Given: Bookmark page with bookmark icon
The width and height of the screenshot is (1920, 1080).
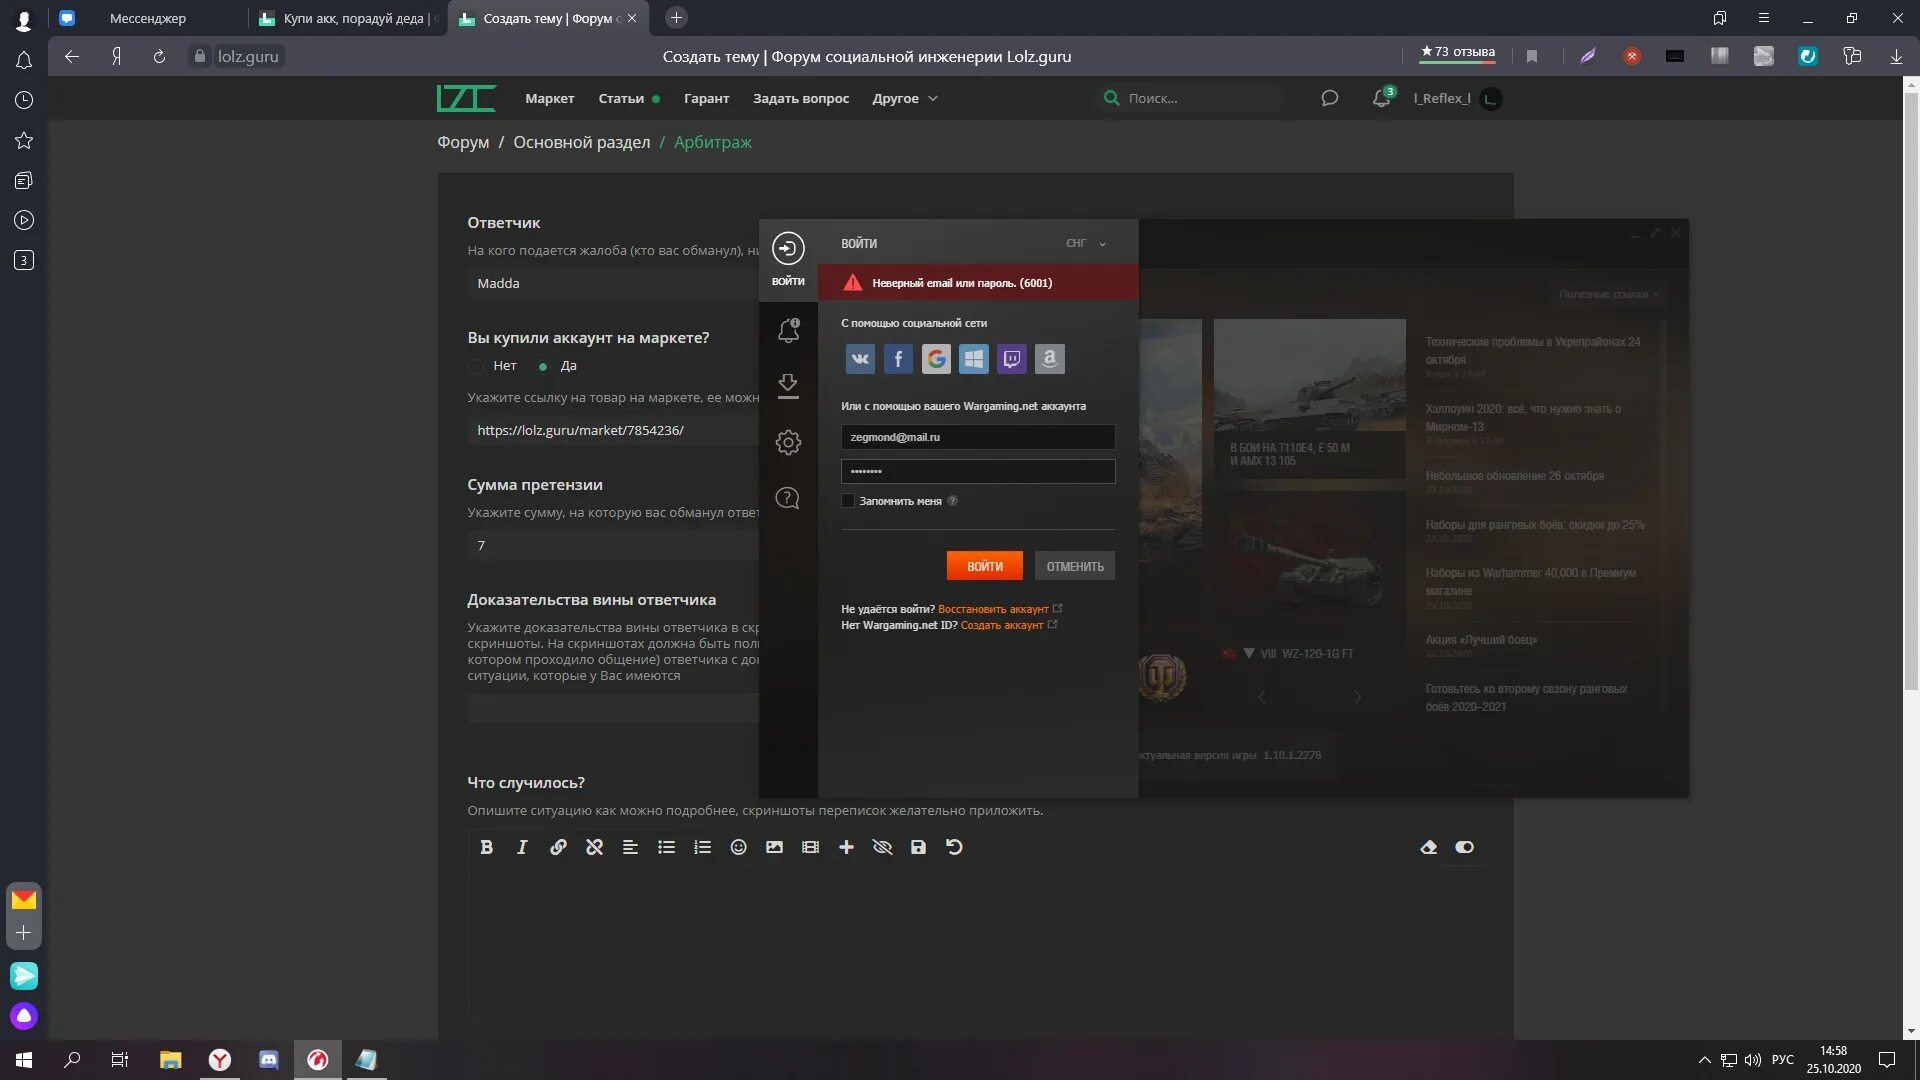Looking at the screenshot, I should (1532, 56).
